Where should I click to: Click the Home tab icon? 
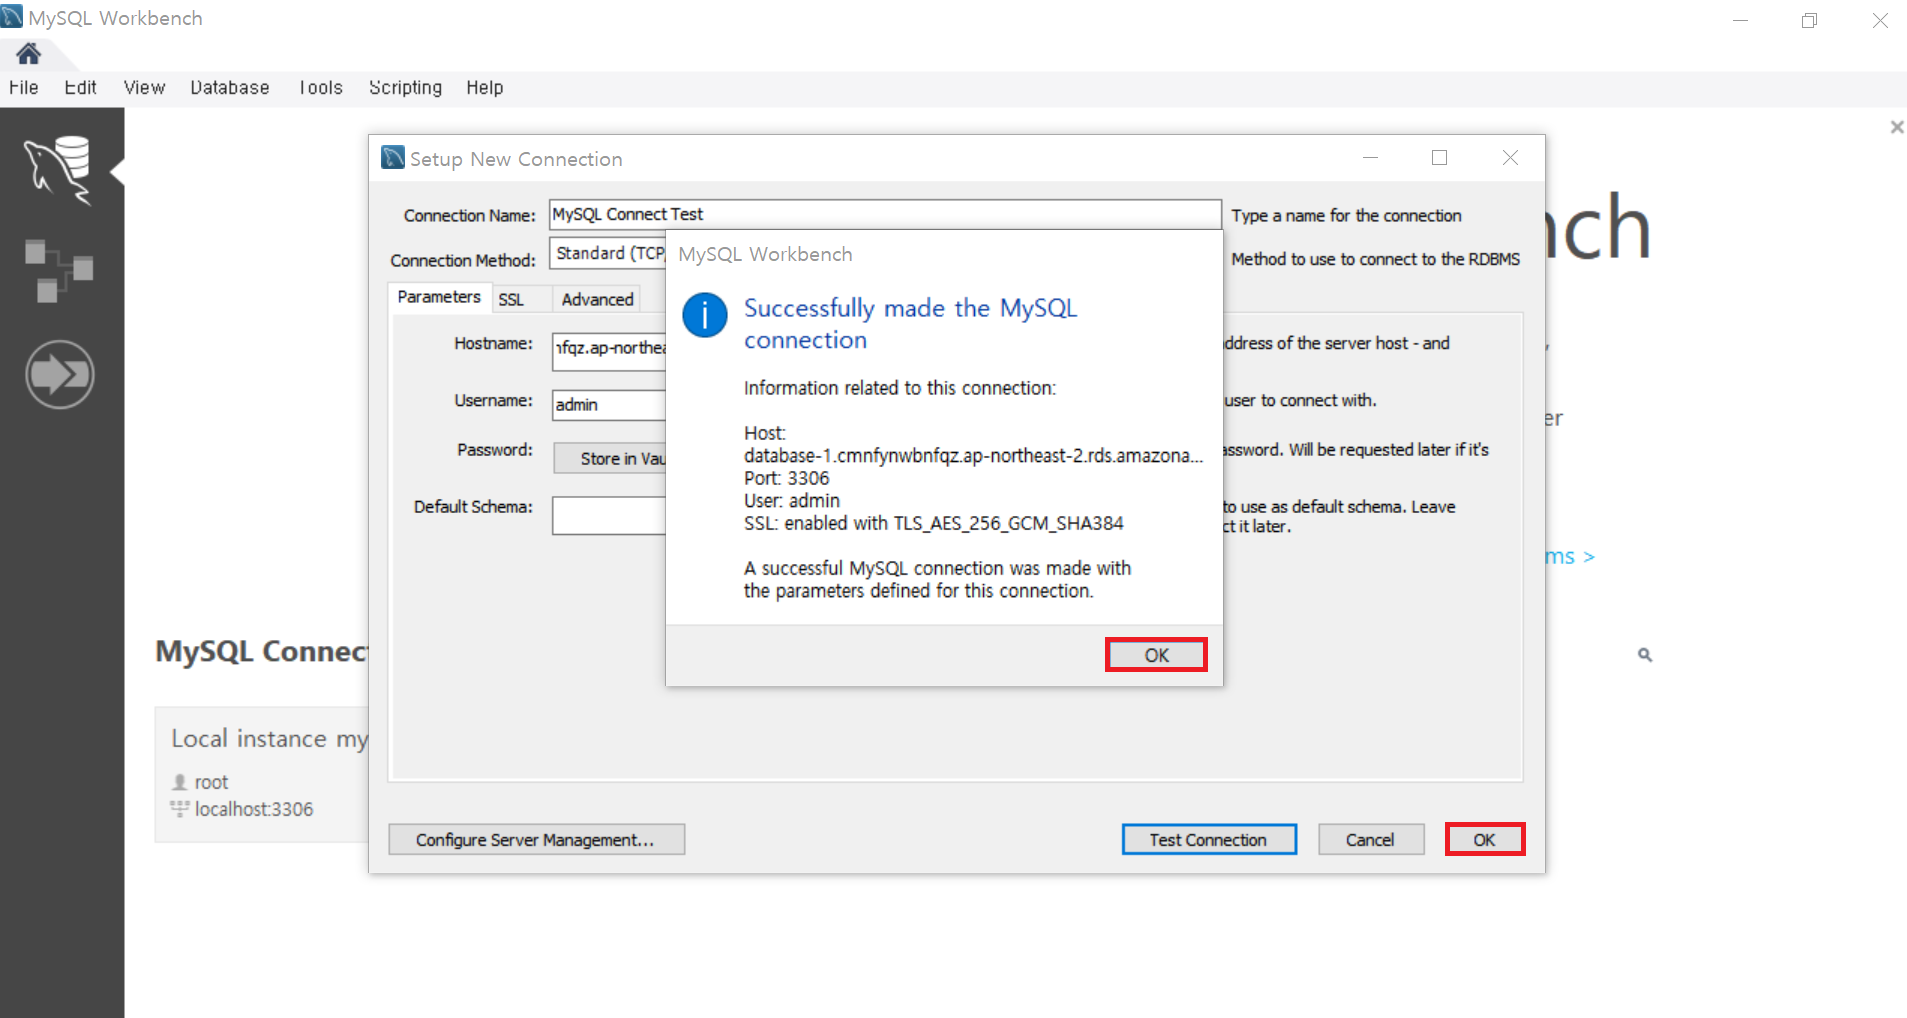point(28,54)
